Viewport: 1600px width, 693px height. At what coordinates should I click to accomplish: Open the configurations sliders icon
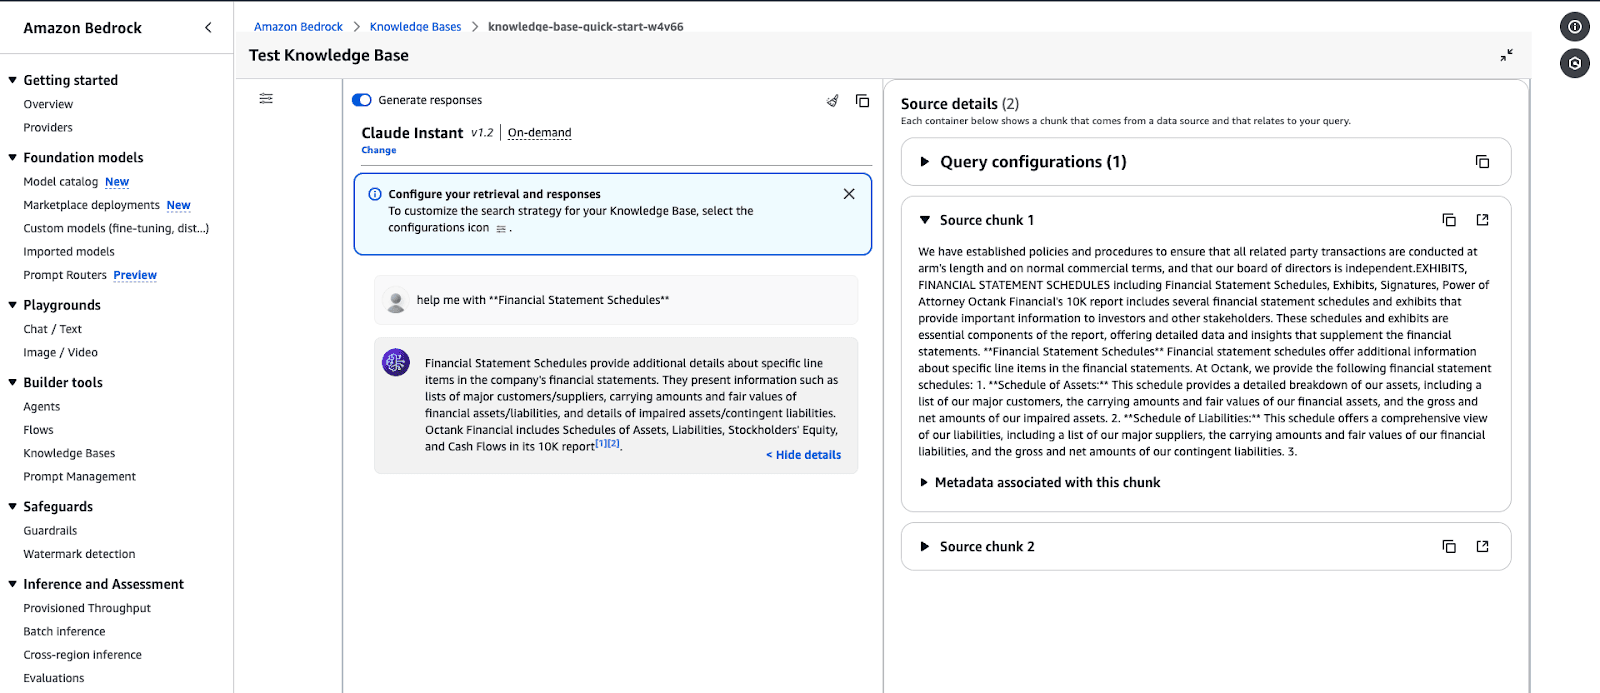coord(266,99)
